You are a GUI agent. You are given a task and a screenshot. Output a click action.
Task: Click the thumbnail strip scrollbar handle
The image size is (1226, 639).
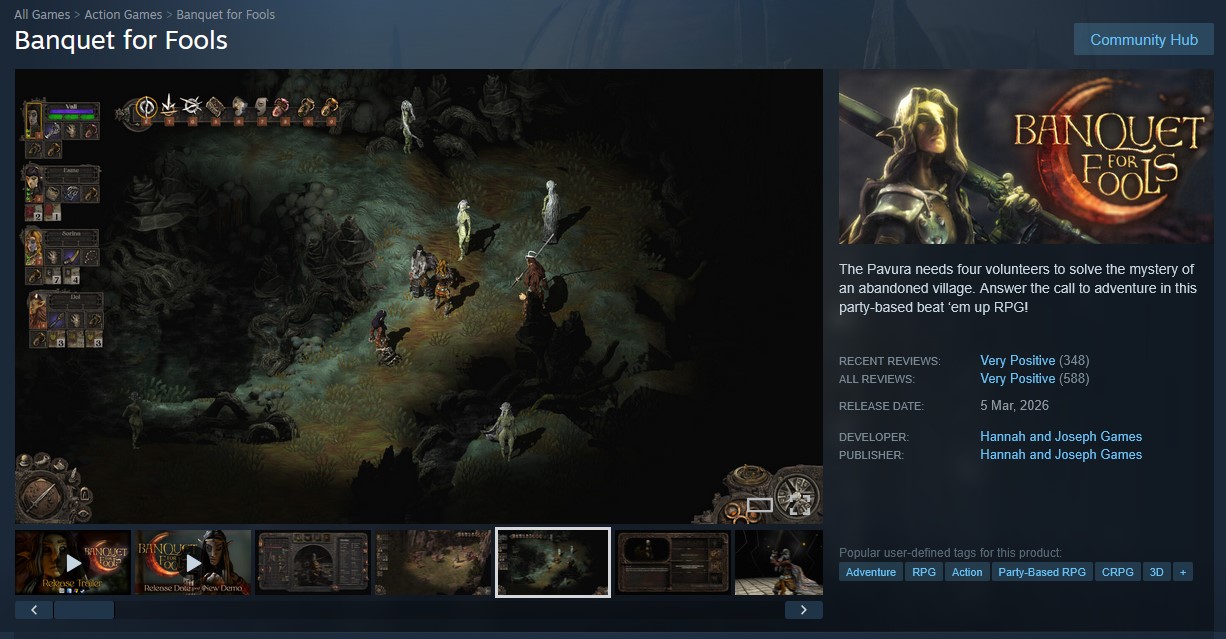pyautogui.click(x=84, y=610)
